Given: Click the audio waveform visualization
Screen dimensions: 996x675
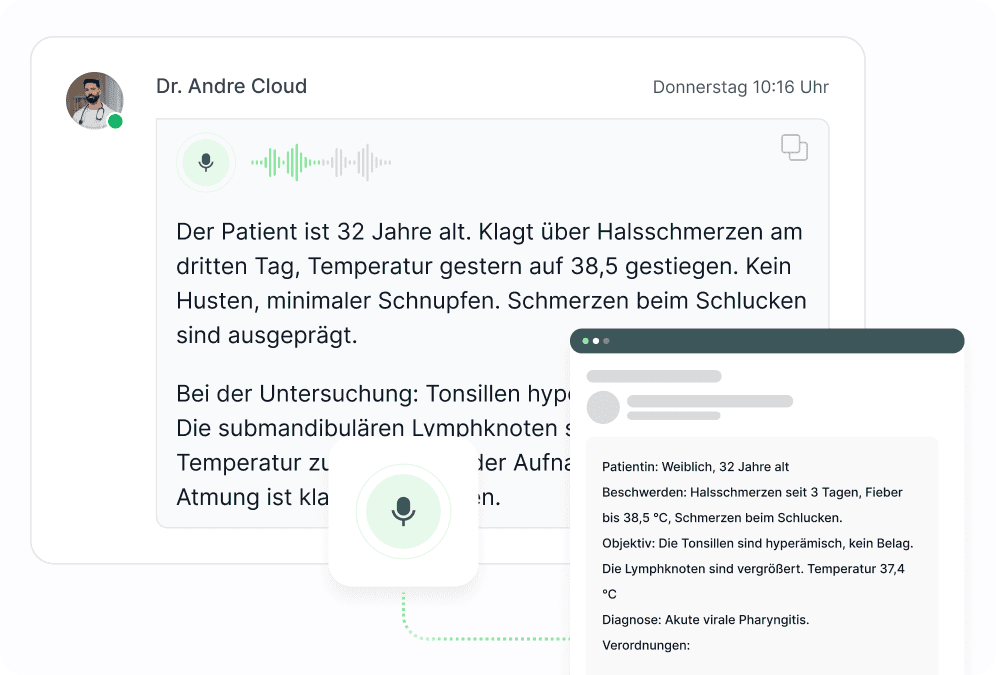Looking at the screenshot, I should [x=320, y=161].
